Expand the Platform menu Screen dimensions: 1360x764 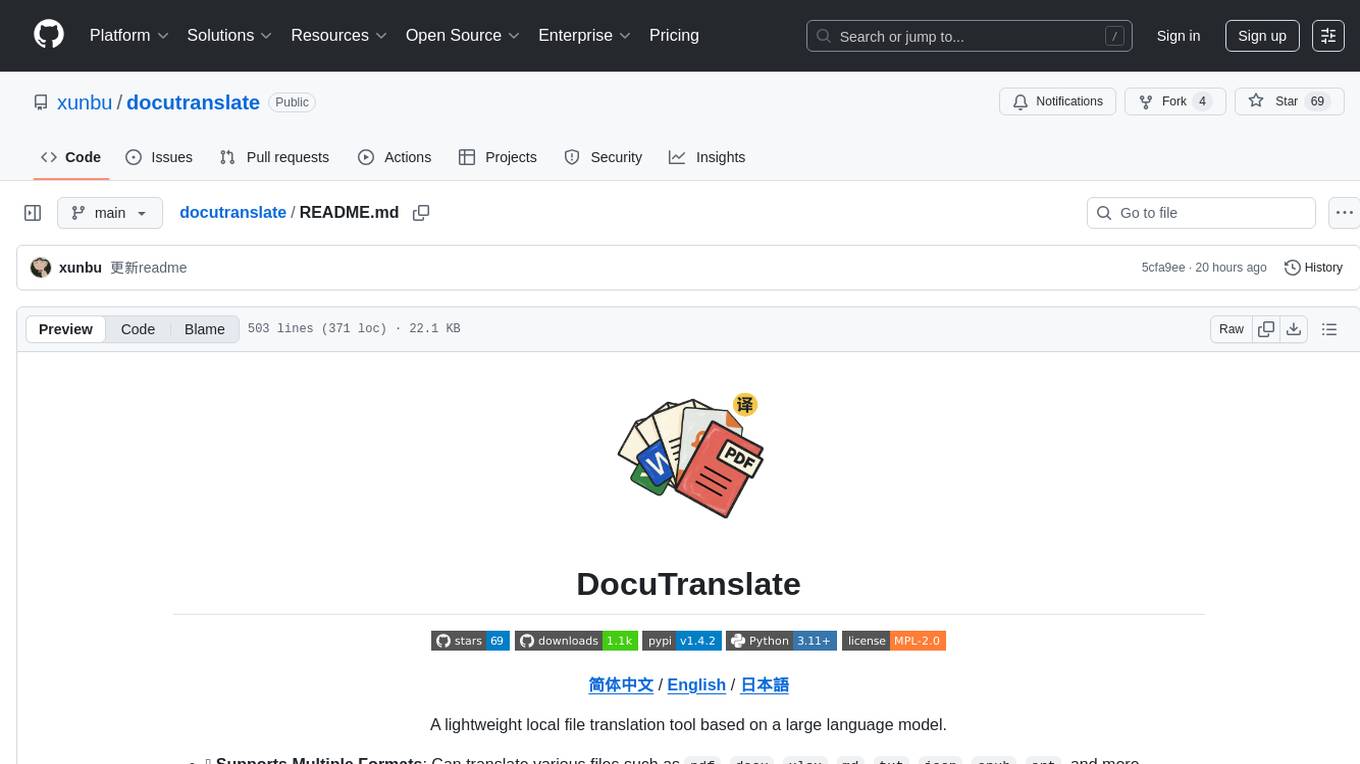click(x=129, y=35)
